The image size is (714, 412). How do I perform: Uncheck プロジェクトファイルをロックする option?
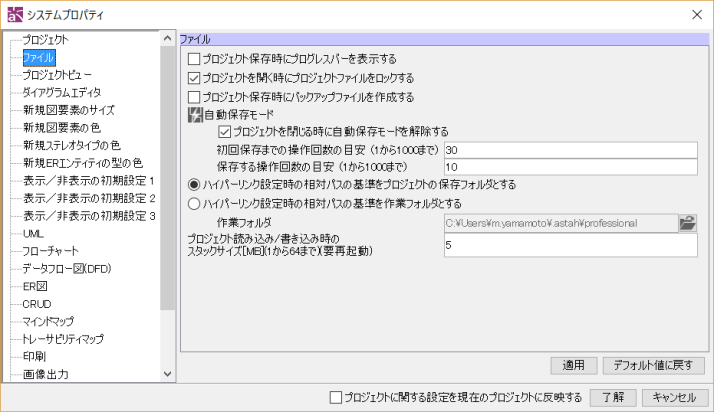click(194, 78)
